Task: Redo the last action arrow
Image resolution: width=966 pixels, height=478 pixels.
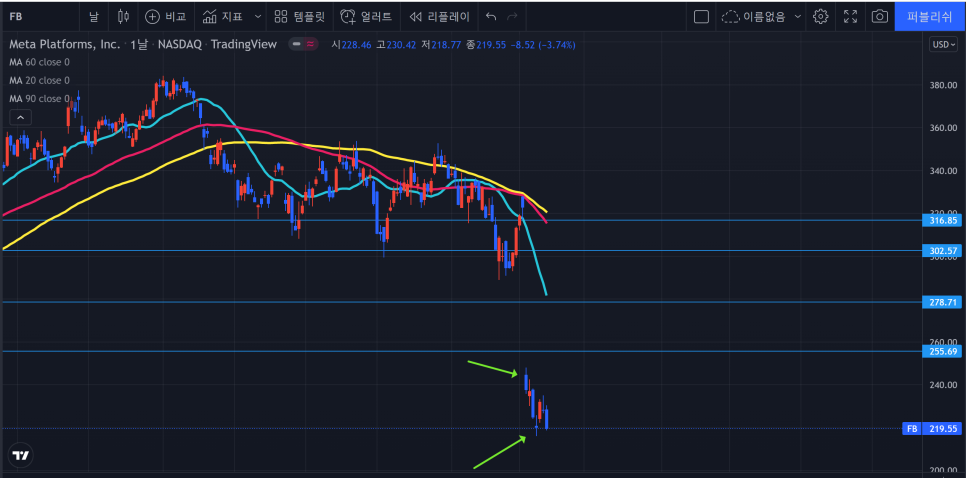Action: 512,17
